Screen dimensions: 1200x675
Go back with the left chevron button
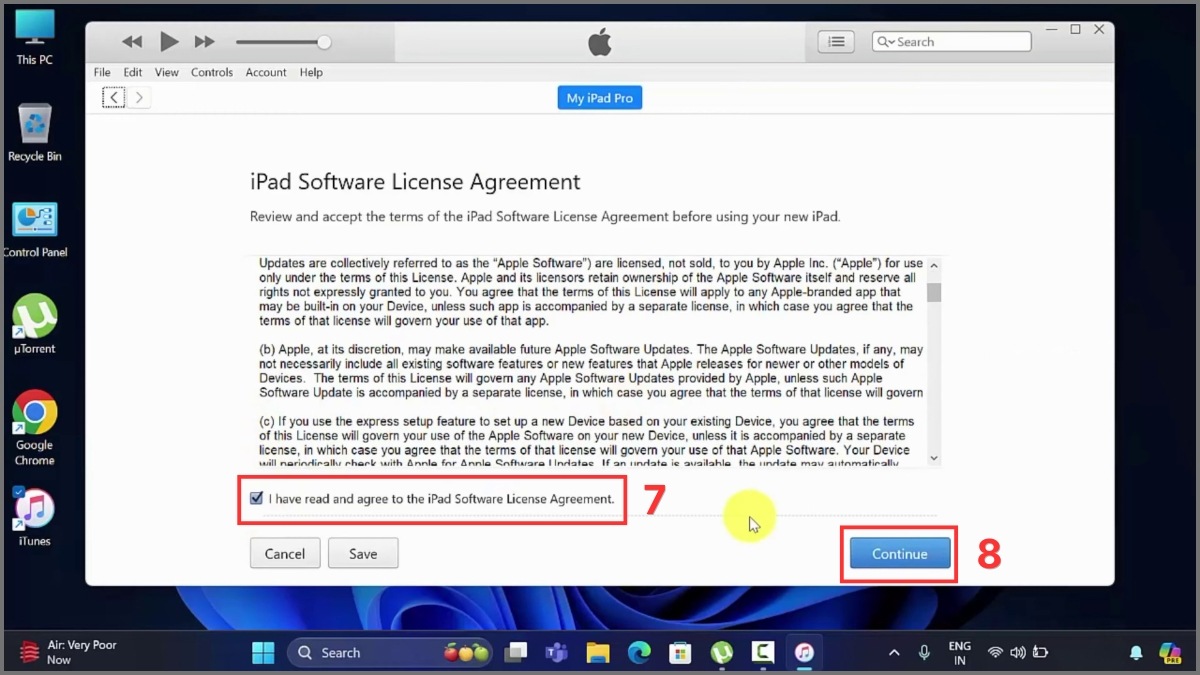pyautogui.click(x=114, y=97)
